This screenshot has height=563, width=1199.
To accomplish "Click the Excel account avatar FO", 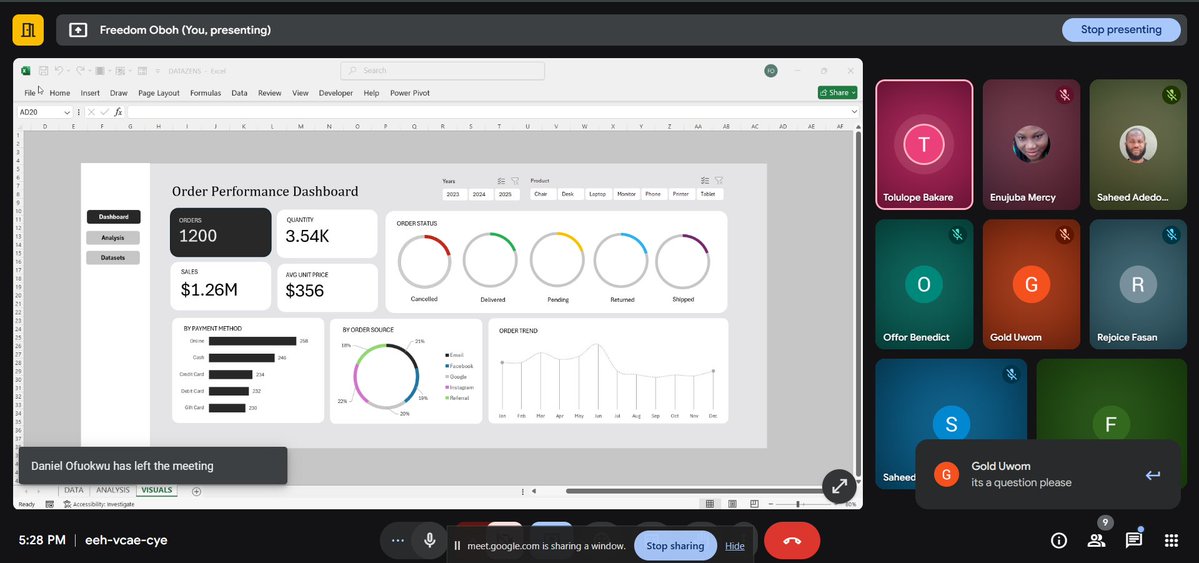I will click(x=771, y=70).
